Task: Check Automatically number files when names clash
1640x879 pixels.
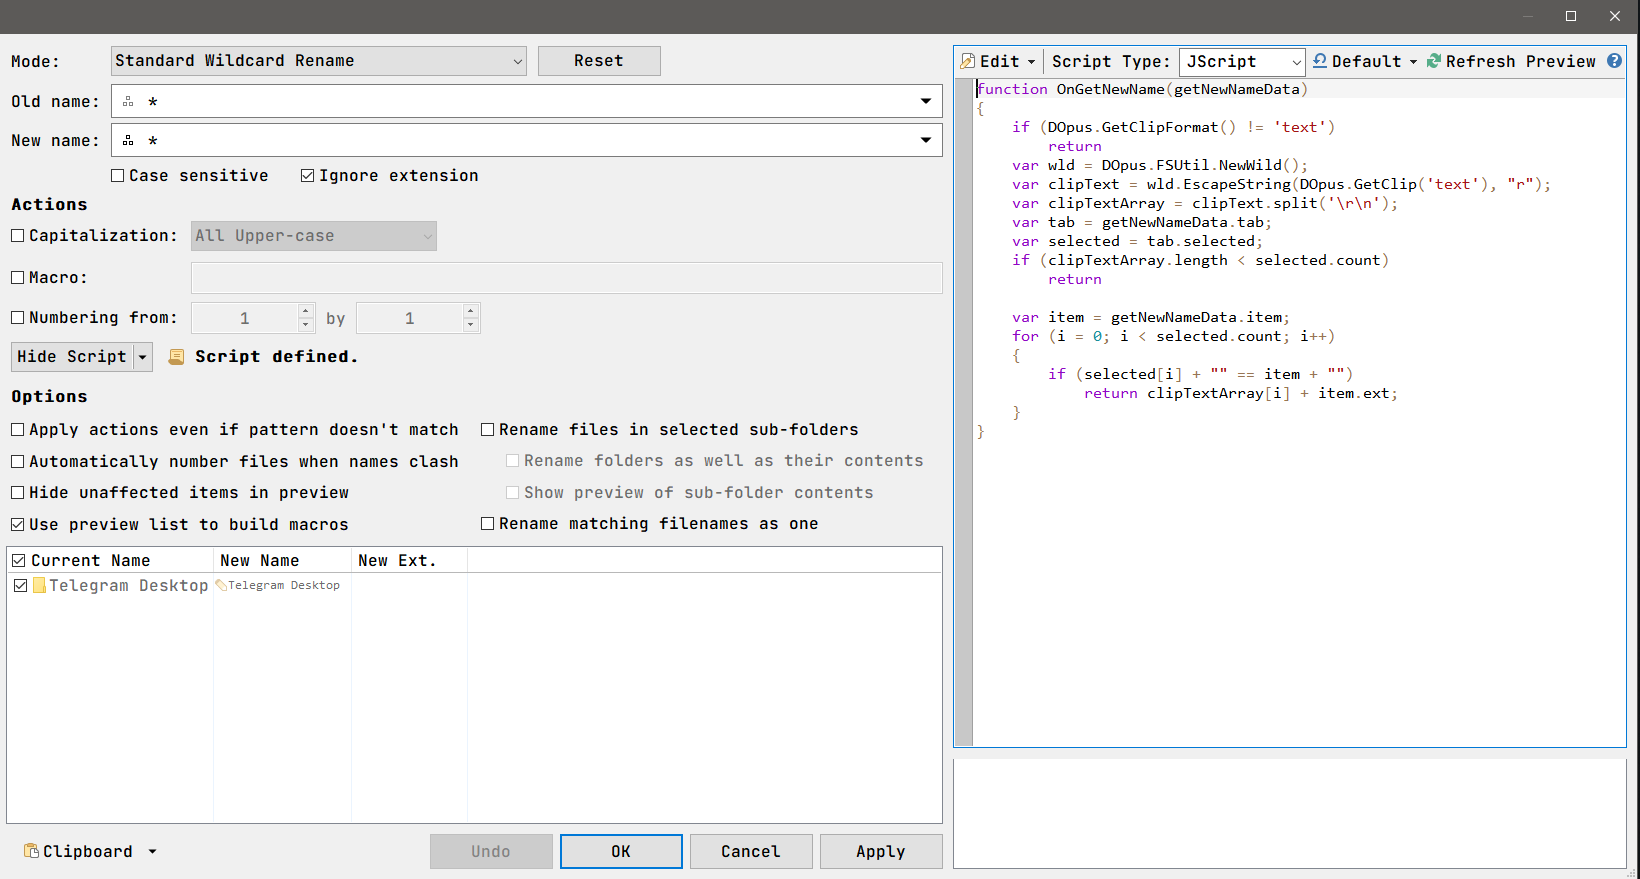Action: click(x=18, y=462)
